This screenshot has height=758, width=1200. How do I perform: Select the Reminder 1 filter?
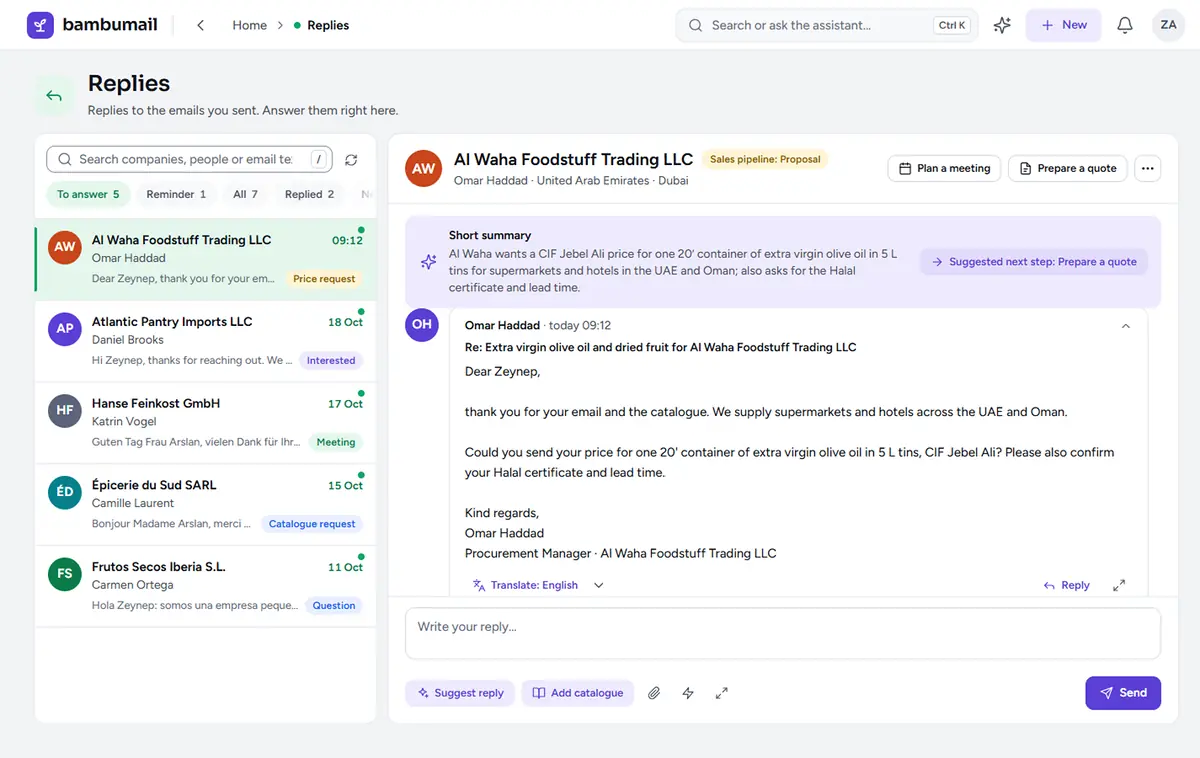[176, 194]
